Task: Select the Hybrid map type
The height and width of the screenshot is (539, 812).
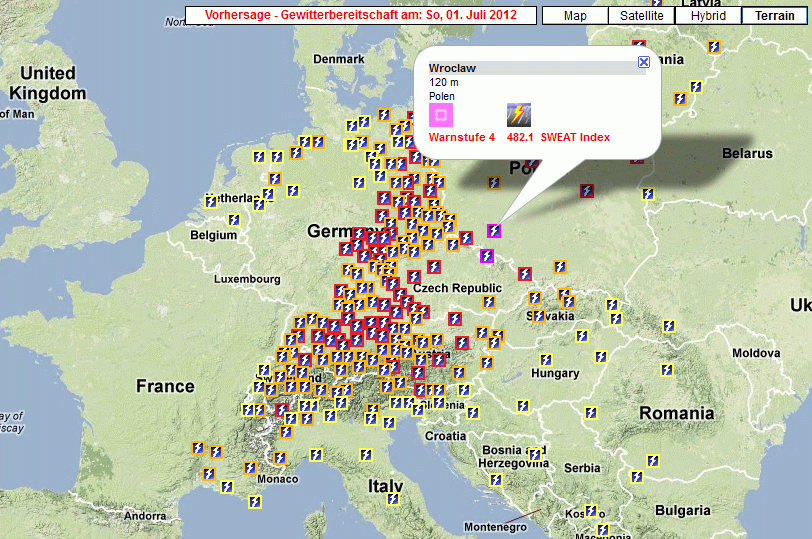Action: [x=708, y=16]
